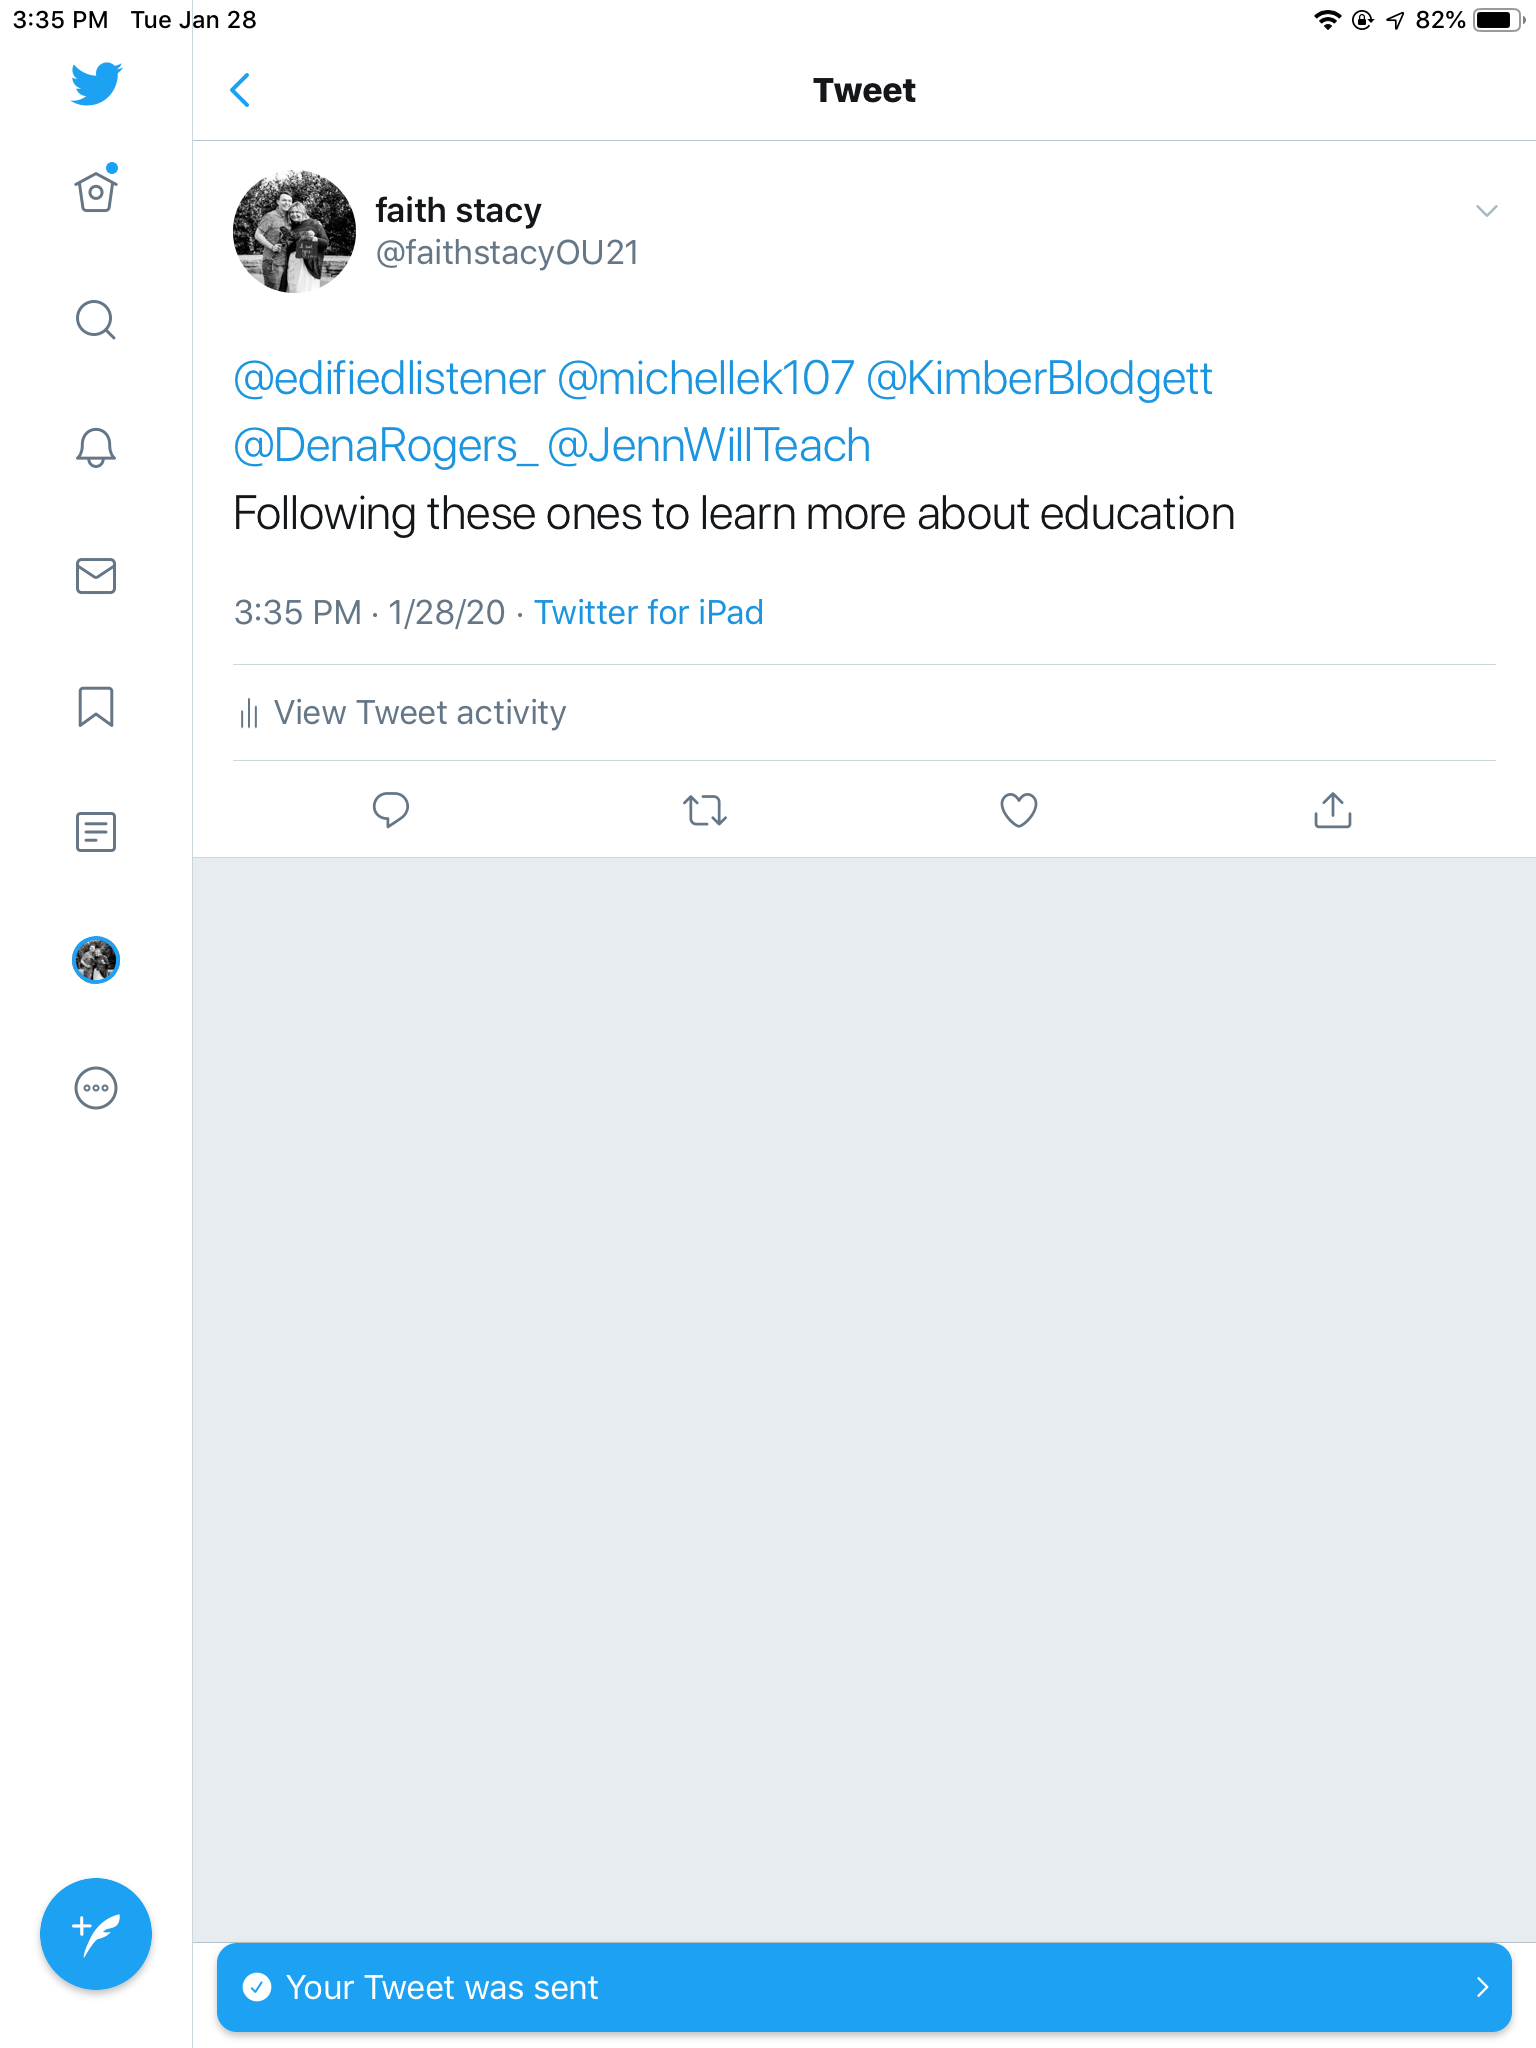Open the Search magnifier in sidebar
Viewport: 1536px width, 2048px height.
pos(96,320)
